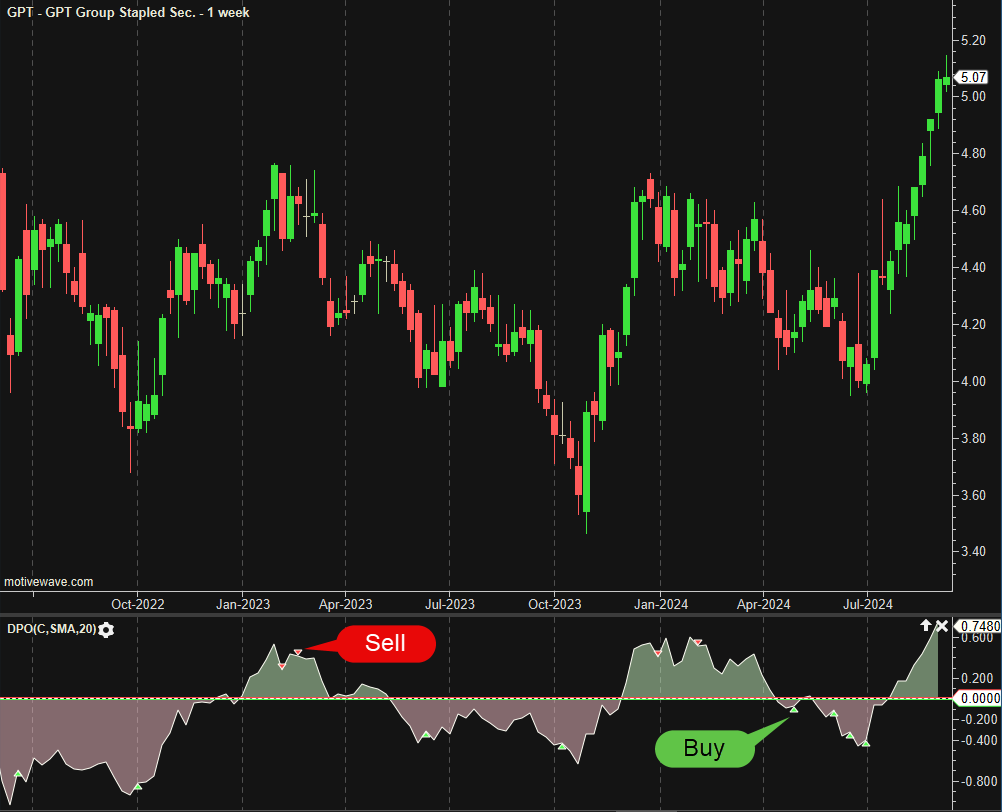Select the Jan 2024 date axis label

point(660,604)
